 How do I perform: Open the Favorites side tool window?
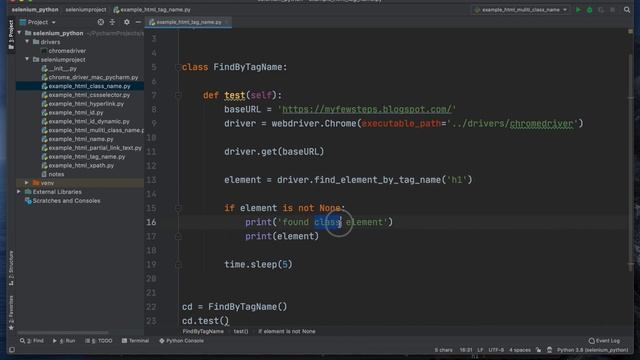11,312
